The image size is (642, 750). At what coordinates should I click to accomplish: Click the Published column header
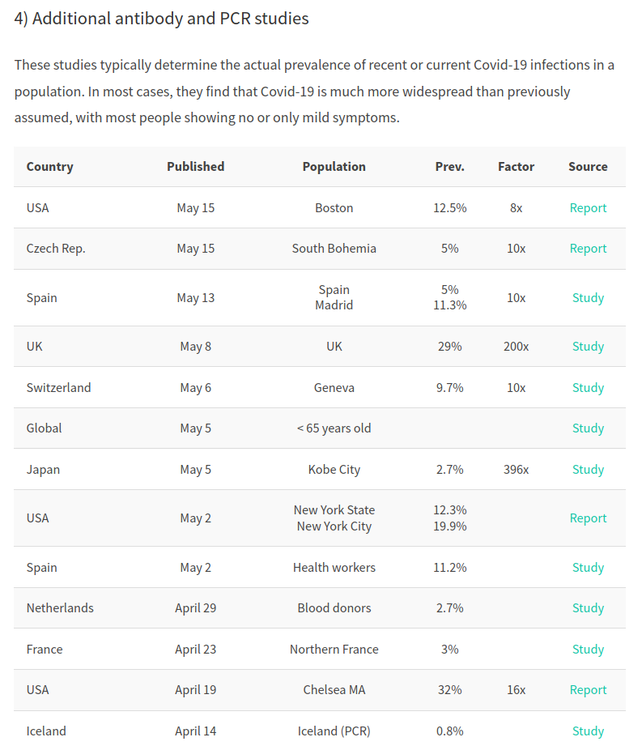tap(195, 166)
